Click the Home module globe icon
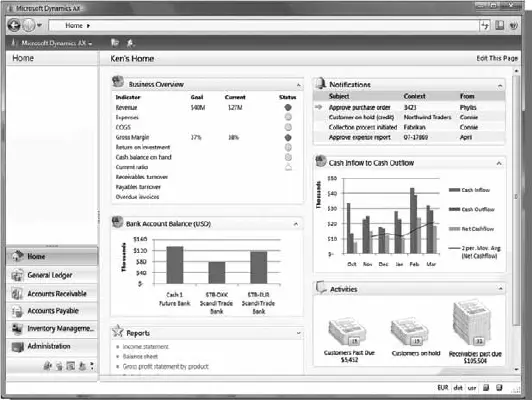This screenshot has width=532, height=400. click(x=17, y=256)
